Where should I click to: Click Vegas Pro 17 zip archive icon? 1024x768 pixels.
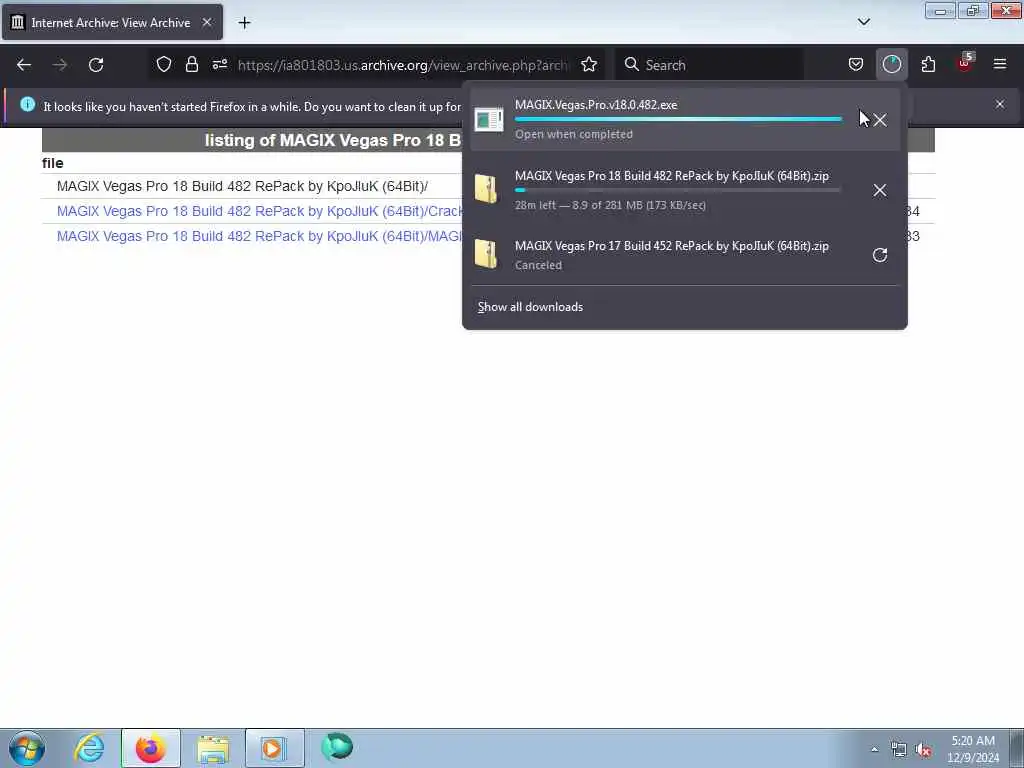coord(486,254)
